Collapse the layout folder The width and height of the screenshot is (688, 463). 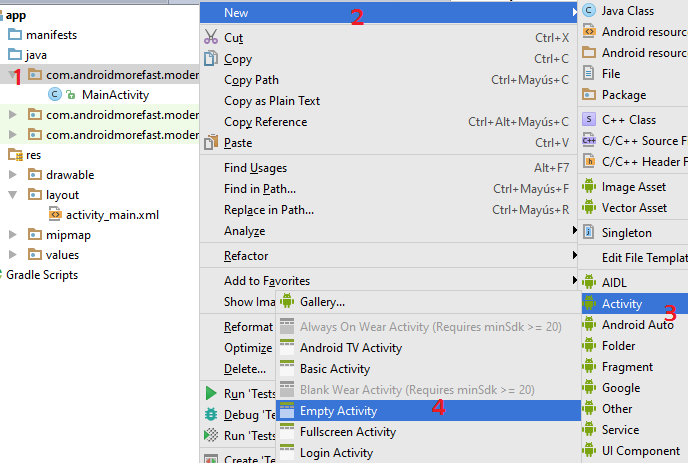coord(12,194)
